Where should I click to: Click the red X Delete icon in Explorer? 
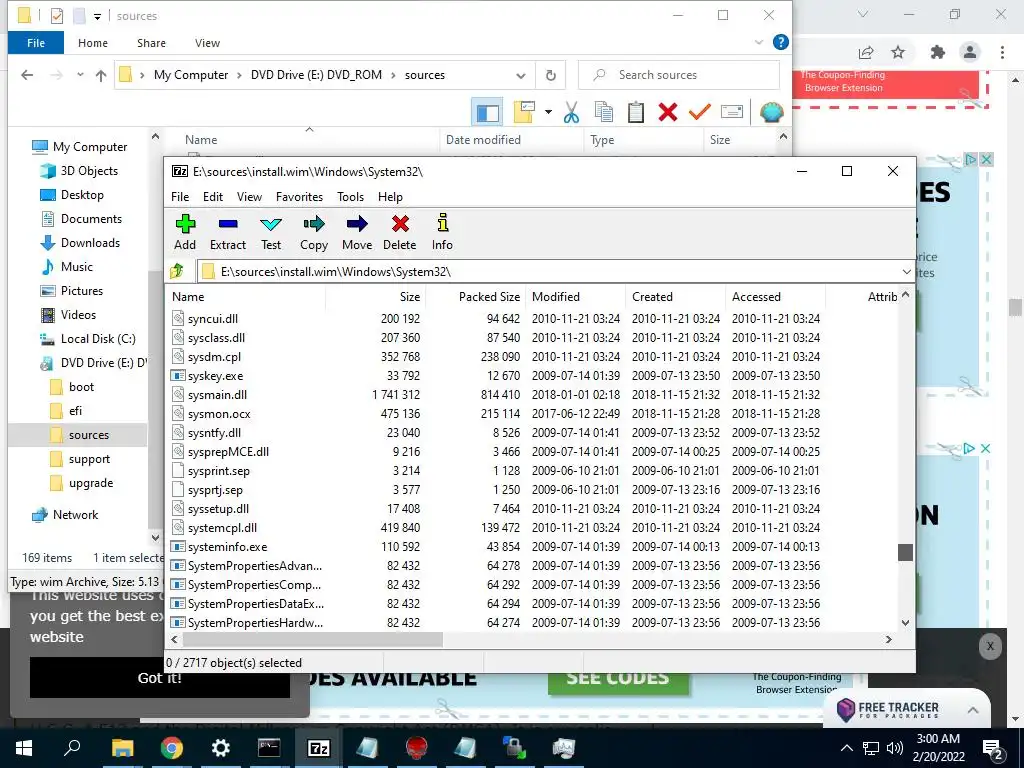tap(667, 112)
